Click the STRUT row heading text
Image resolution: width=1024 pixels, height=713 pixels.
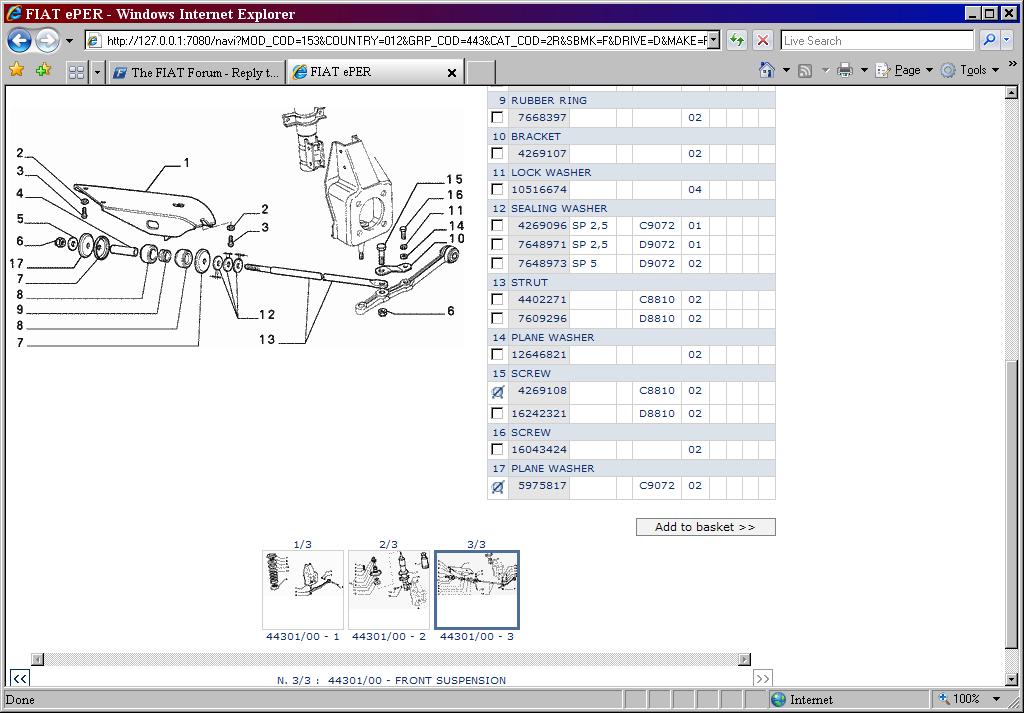coord(530,282)
